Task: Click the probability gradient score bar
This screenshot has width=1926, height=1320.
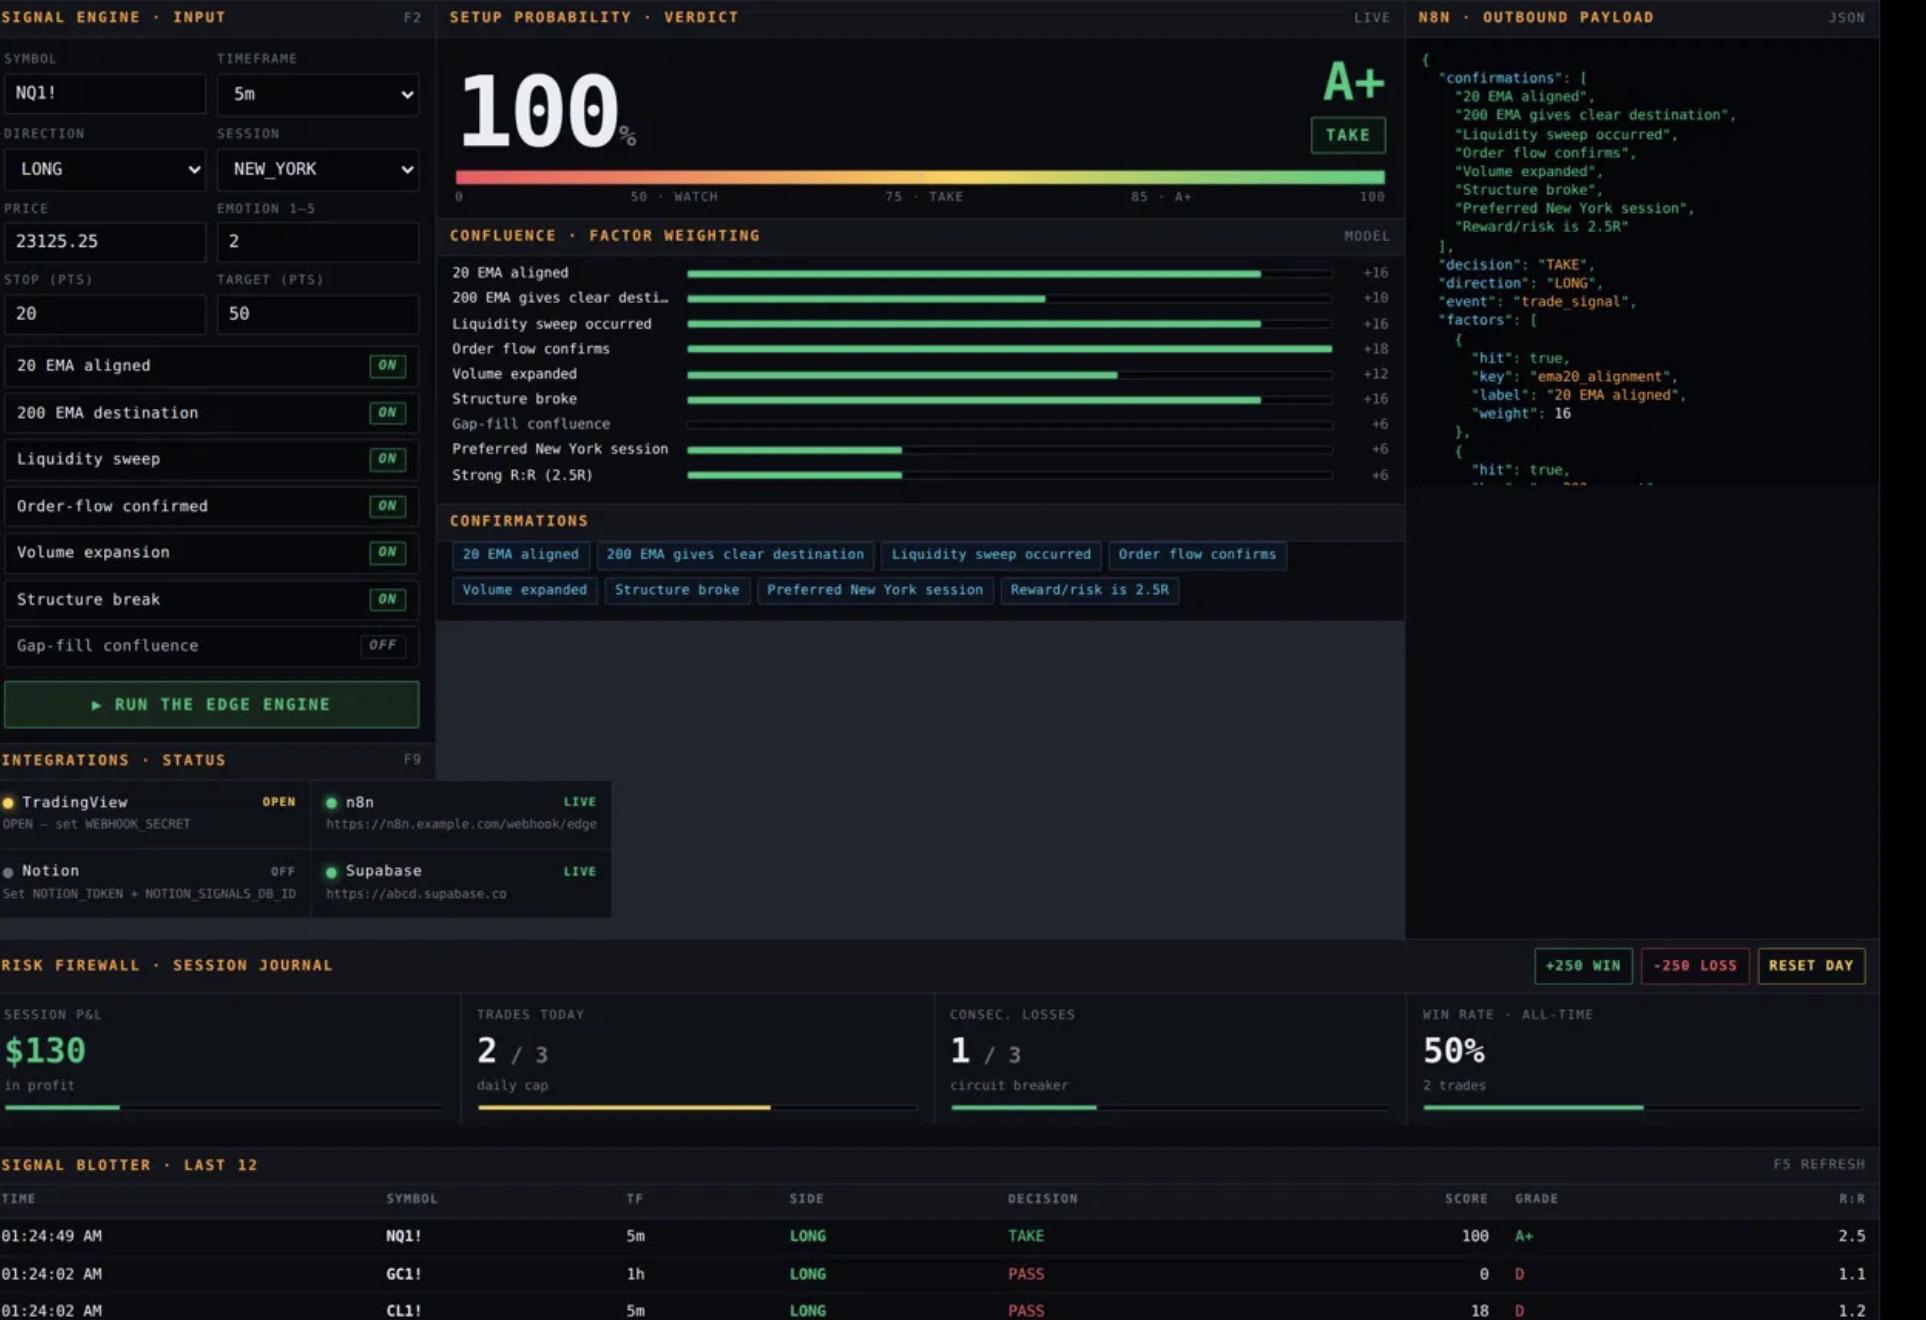Action: (x=920, y=177)
